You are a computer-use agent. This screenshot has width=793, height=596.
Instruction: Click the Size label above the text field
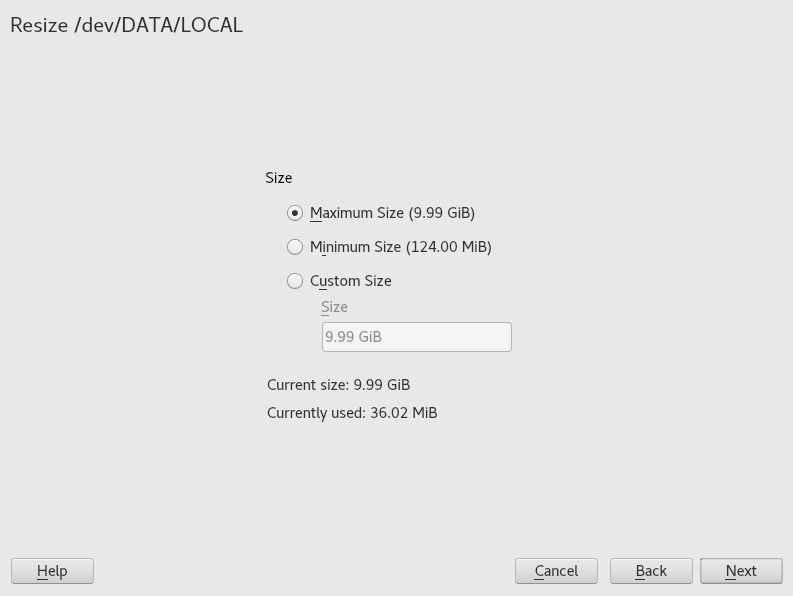[x=334, y=307]
